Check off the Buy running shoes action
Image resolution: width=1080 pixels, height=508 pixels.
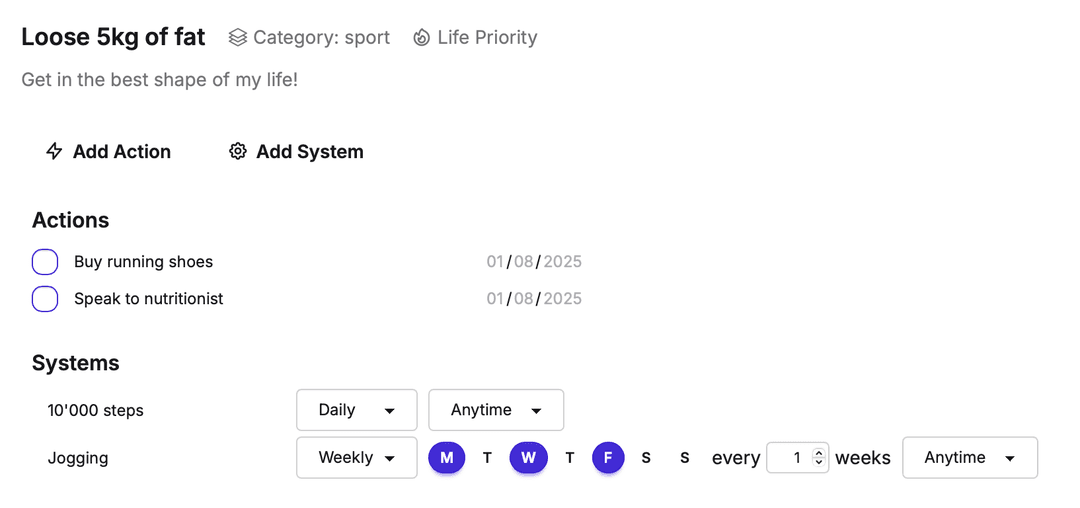point(45,262)
